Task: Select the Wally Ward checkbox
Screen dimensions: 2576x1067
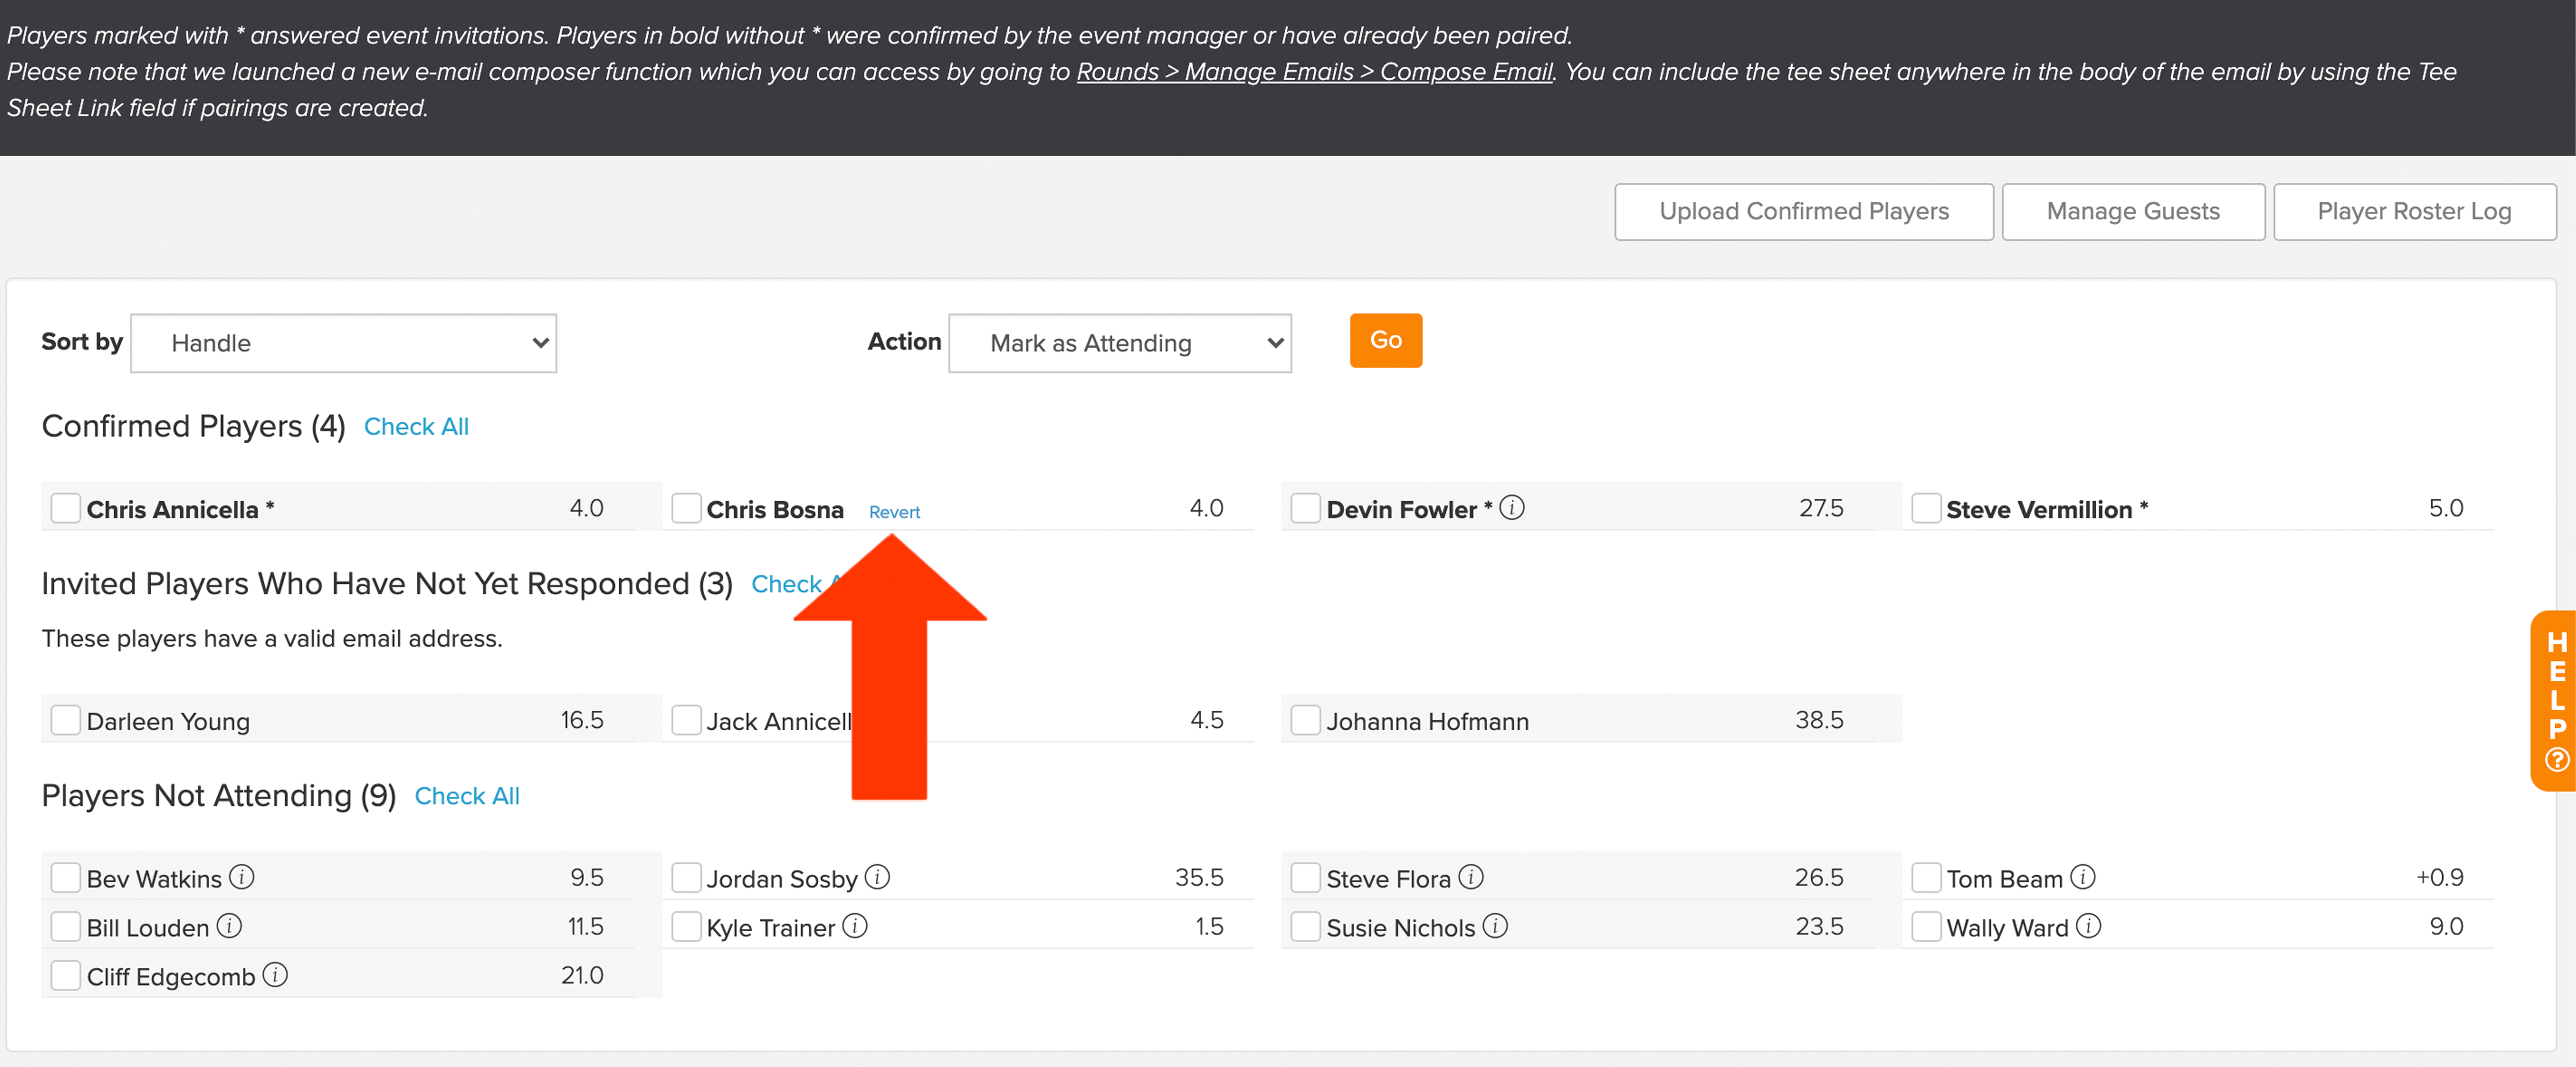Action: 1926,927
